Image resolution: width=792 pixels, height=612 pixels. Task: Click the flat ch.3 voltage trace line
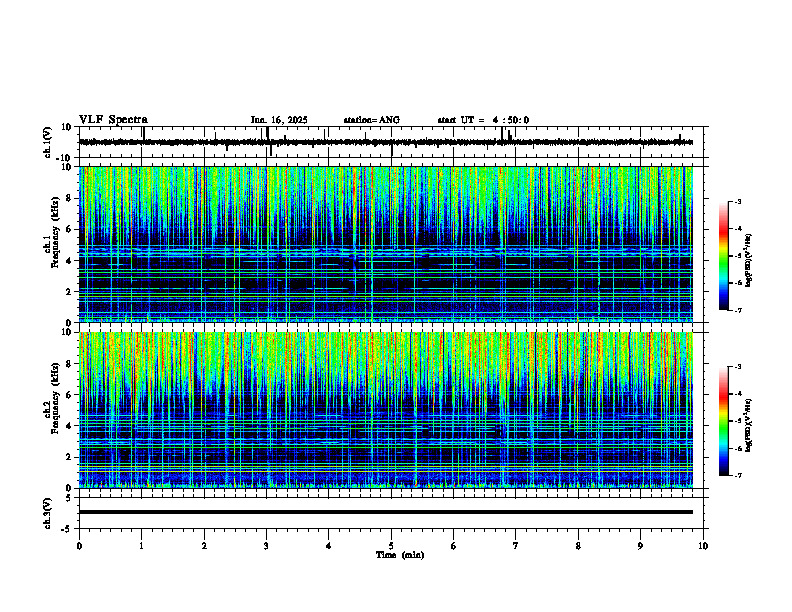[x=386, y=512]
